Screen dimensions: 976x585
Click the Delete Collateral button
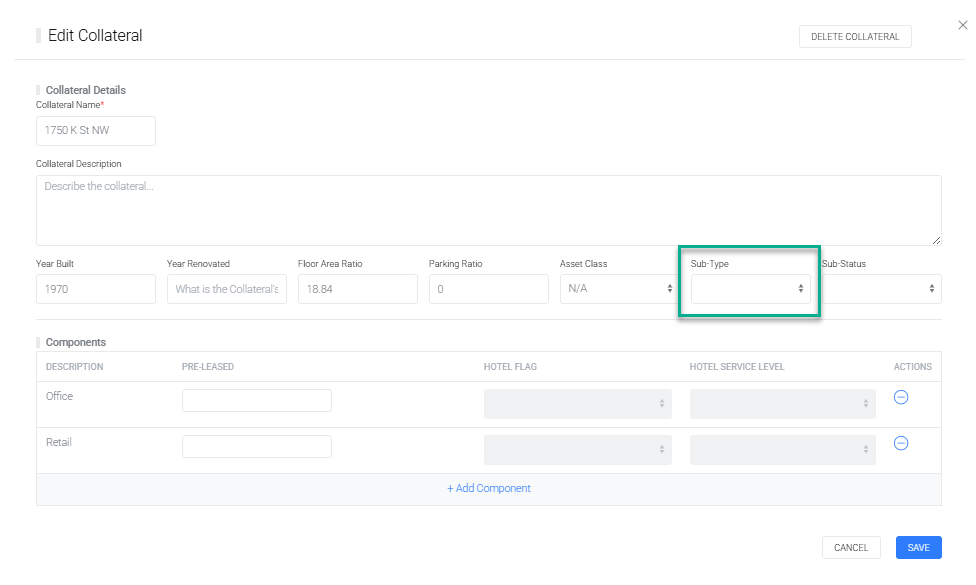[x=854, y=37]
